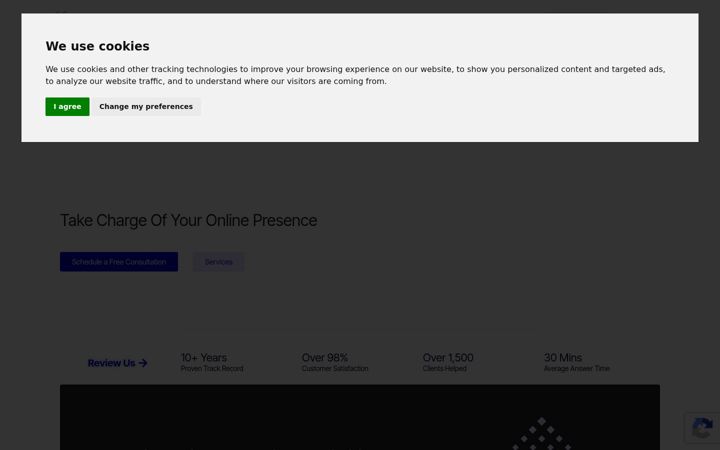The height and width of the screenshot is (450, 720).
Task: Click the cookie policy description paragraph
Action: tap(355, 75)
